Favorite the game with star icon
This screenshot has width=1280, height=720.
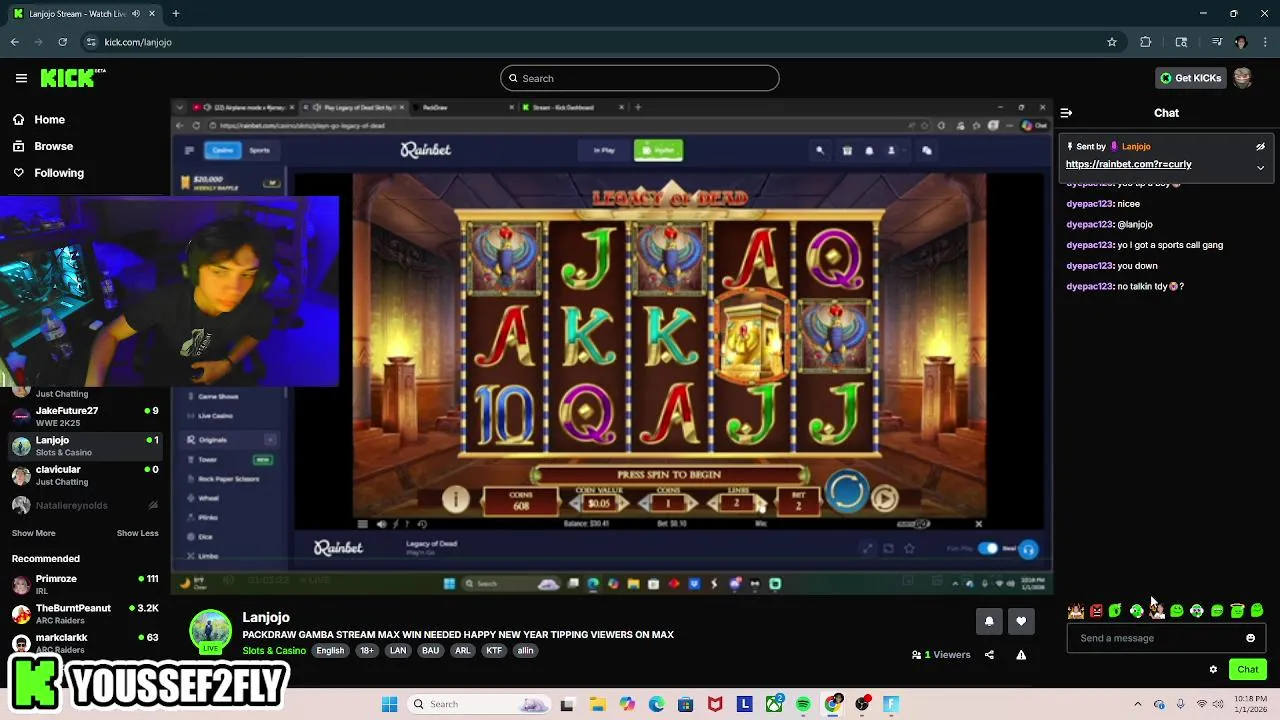point(909,548)
